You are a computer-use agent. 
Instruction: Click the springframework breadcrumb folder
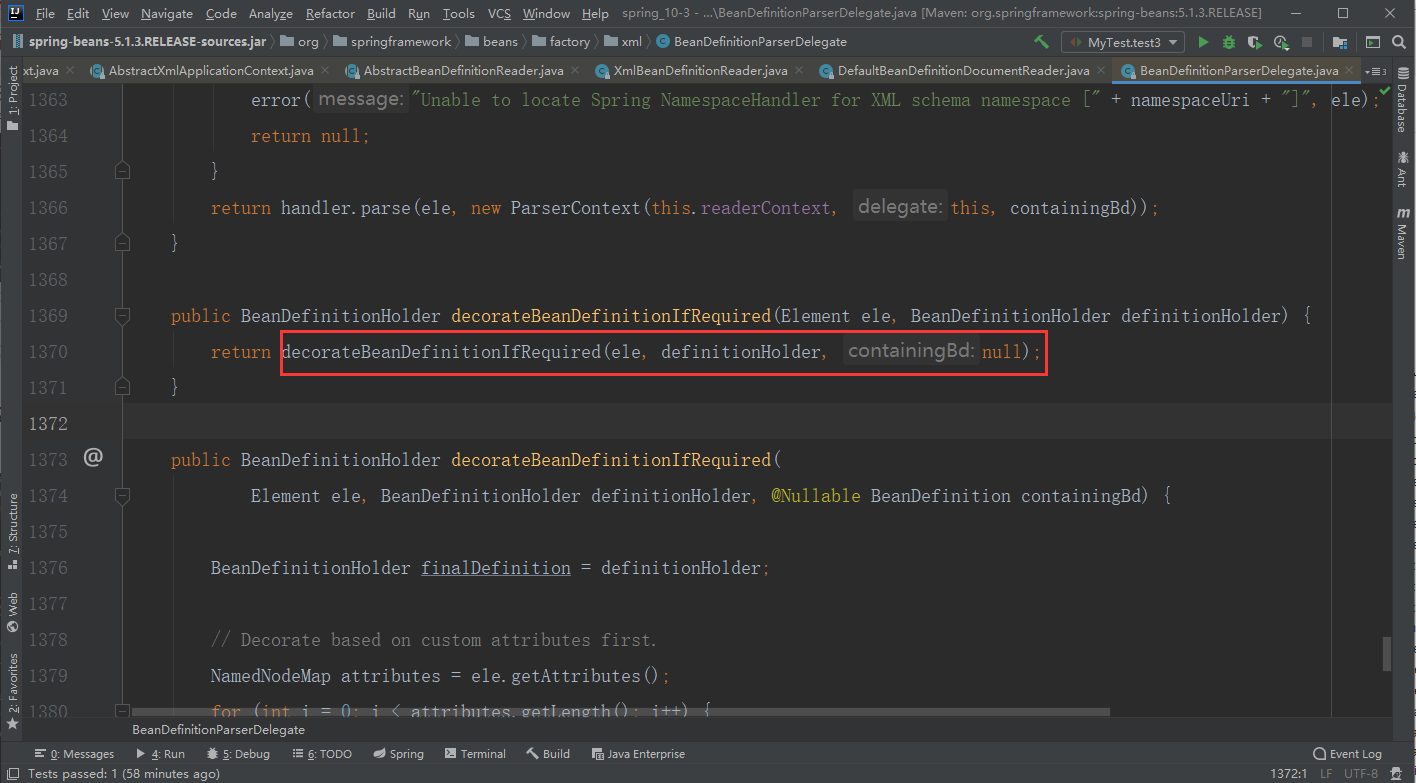click(391, 42)
